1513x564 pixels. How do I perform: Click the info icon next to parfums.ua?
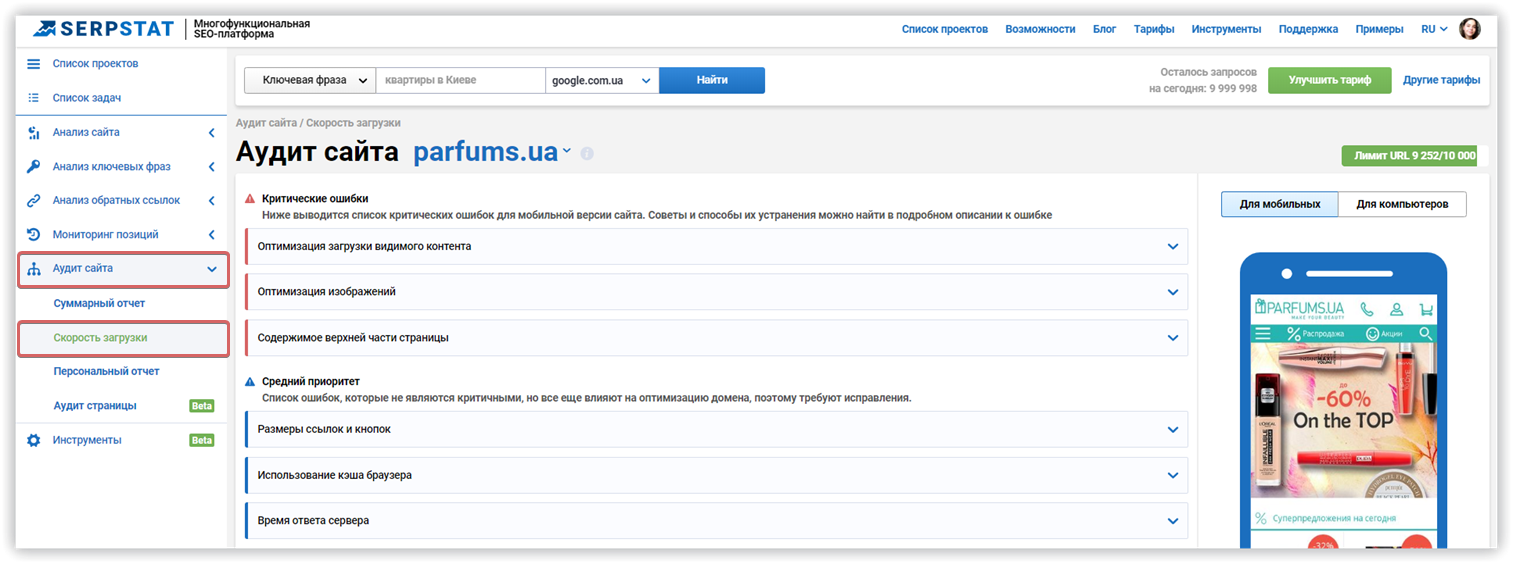(587, 154)
